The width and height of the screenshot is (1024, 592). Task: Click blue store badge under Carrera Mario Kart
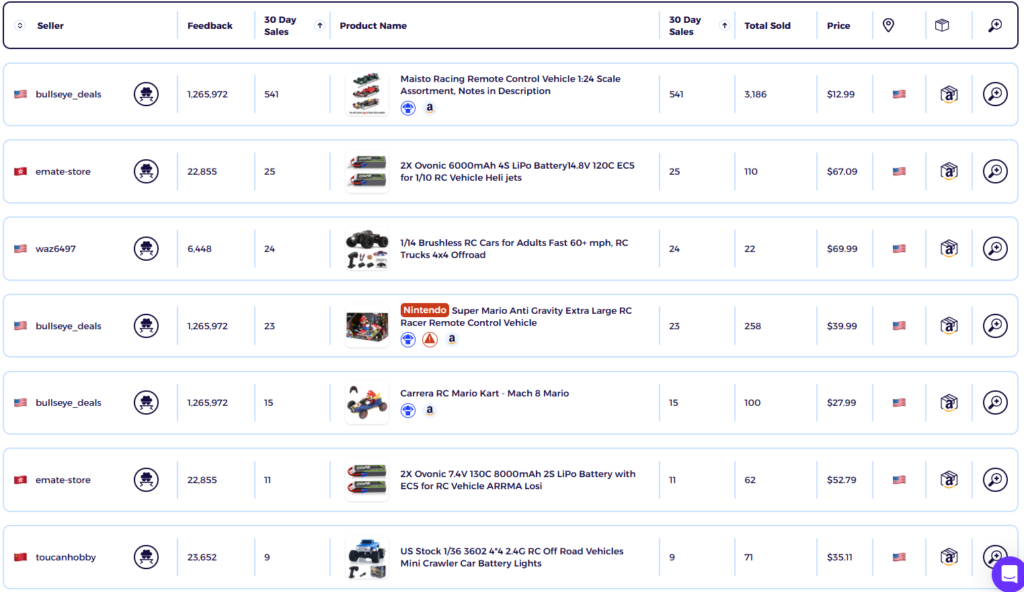[x=408, y=410]
